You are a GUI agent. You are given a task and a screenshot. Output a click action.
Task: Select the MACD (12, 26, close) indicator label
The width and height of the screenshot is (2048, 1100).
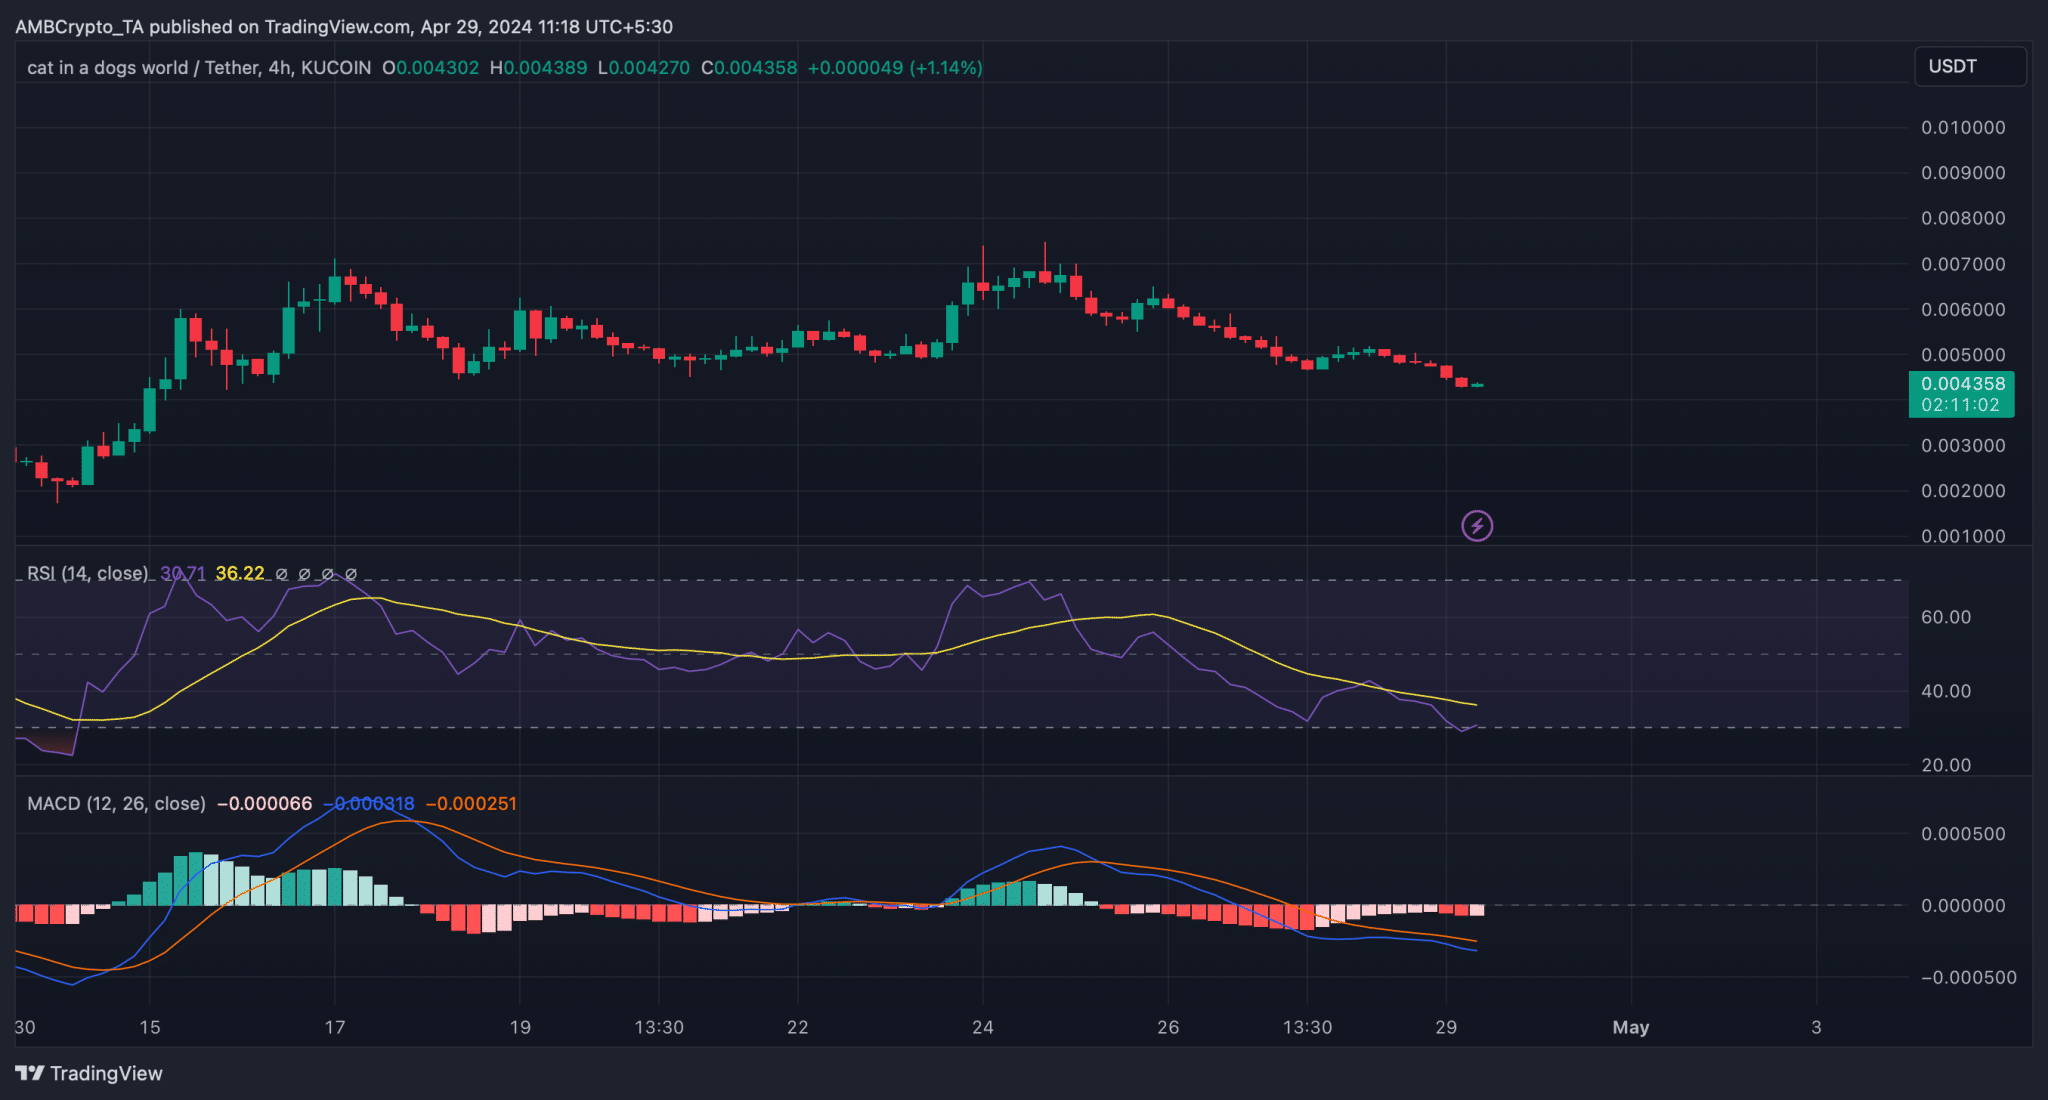pyautogui.click(x=116, y=804)
